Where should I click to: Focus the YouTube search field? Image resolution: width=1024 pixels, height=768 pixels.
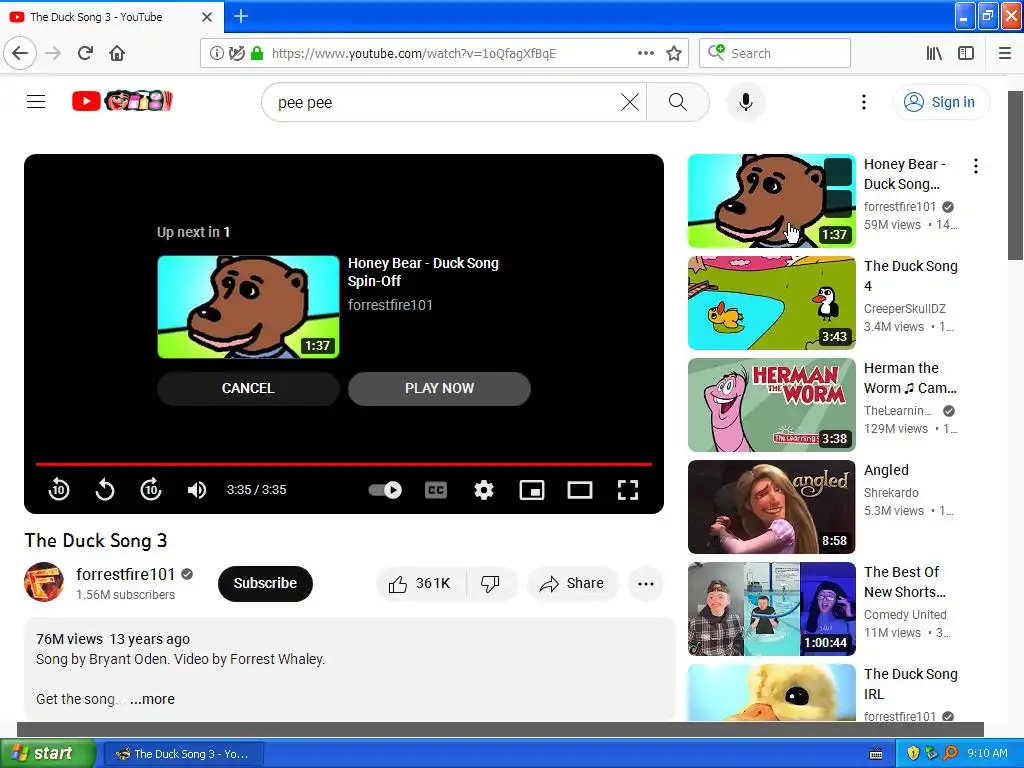pyautogui.click(x=444, y=103)
